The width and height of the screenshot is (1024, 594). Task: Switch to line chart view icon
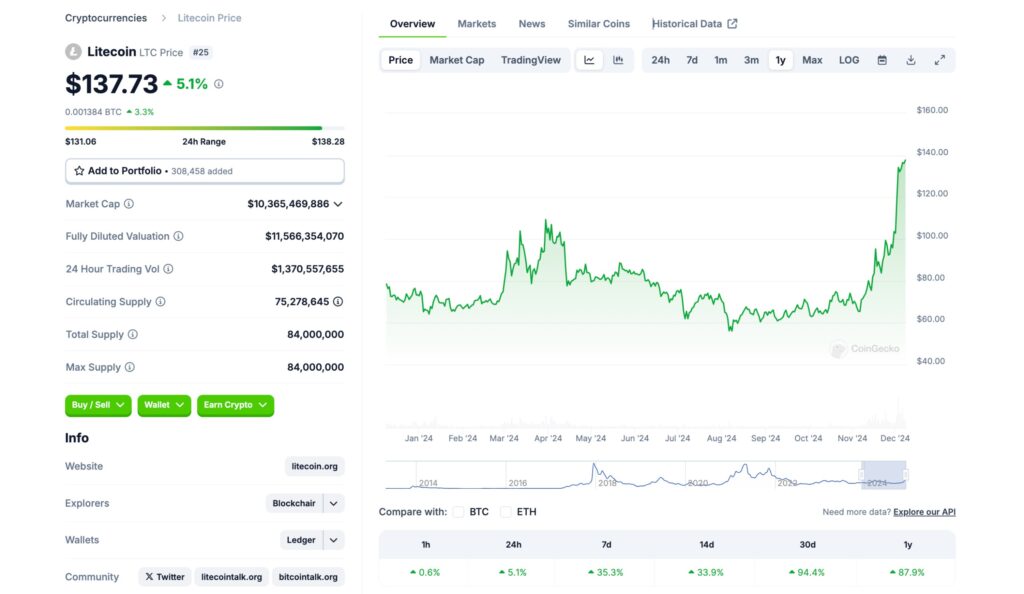click(x=589, y=60)
